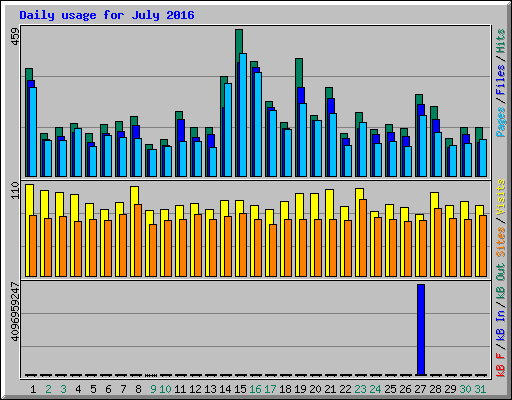Click the 110 axis value label

(15, 190)
